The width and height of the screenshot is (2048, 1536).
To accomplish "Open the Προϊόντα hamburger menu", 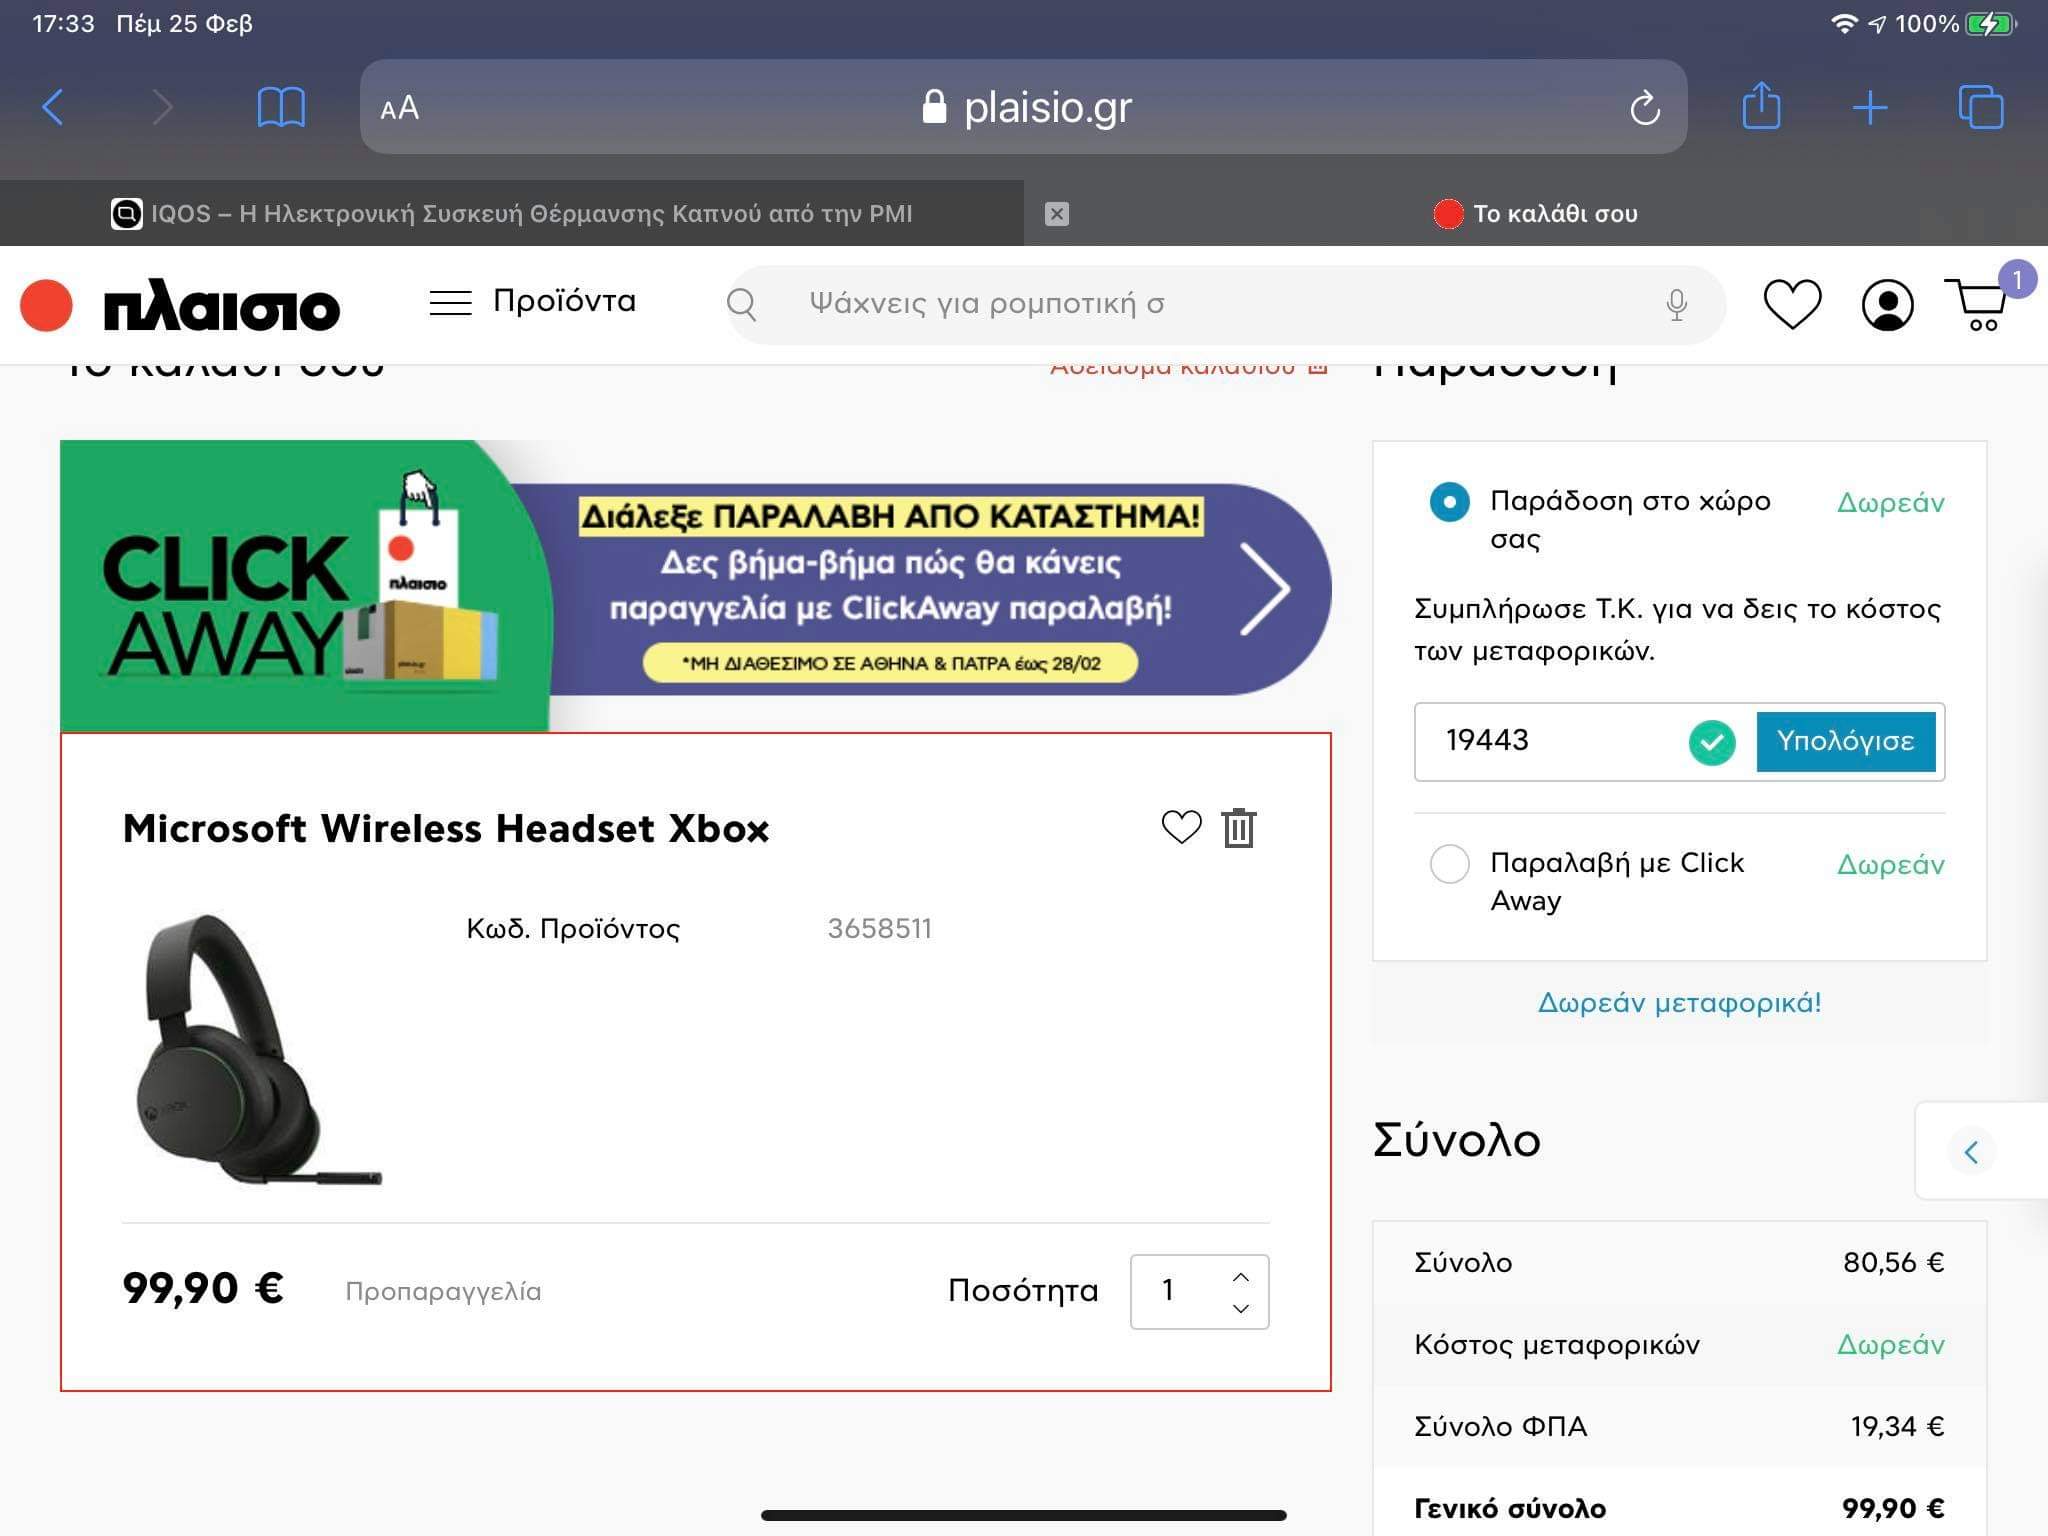I will 532,302.
